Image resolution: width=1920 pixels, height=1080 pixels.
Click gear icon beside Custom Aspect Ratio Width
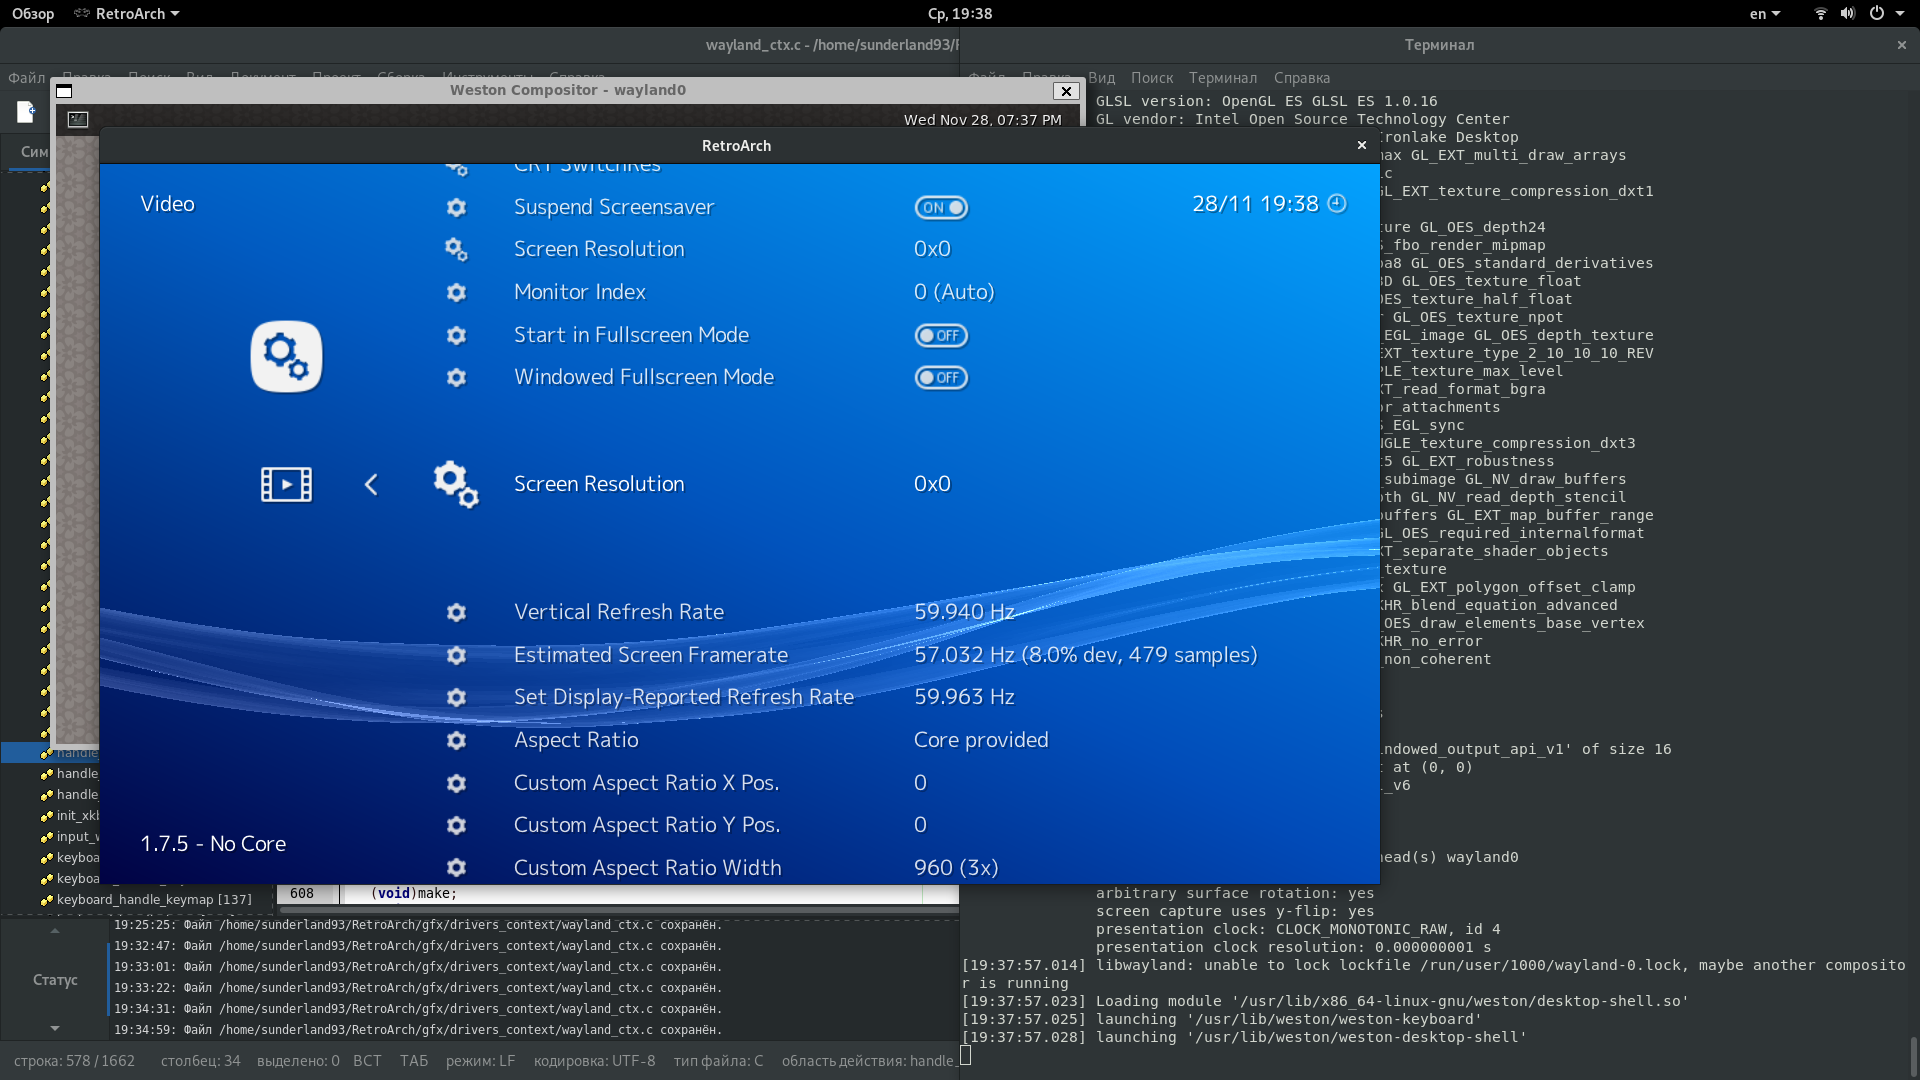(x=456, y=868)
